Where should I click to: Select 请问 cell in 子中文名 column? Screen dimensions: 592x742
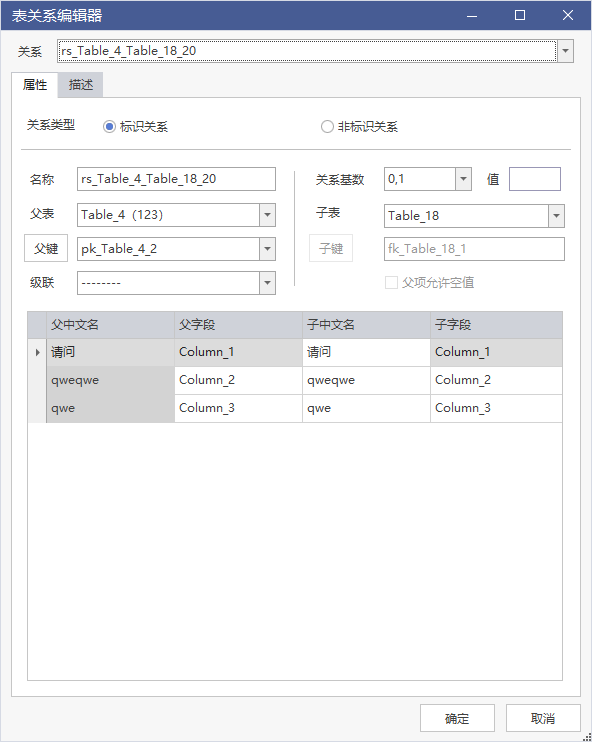366,353
